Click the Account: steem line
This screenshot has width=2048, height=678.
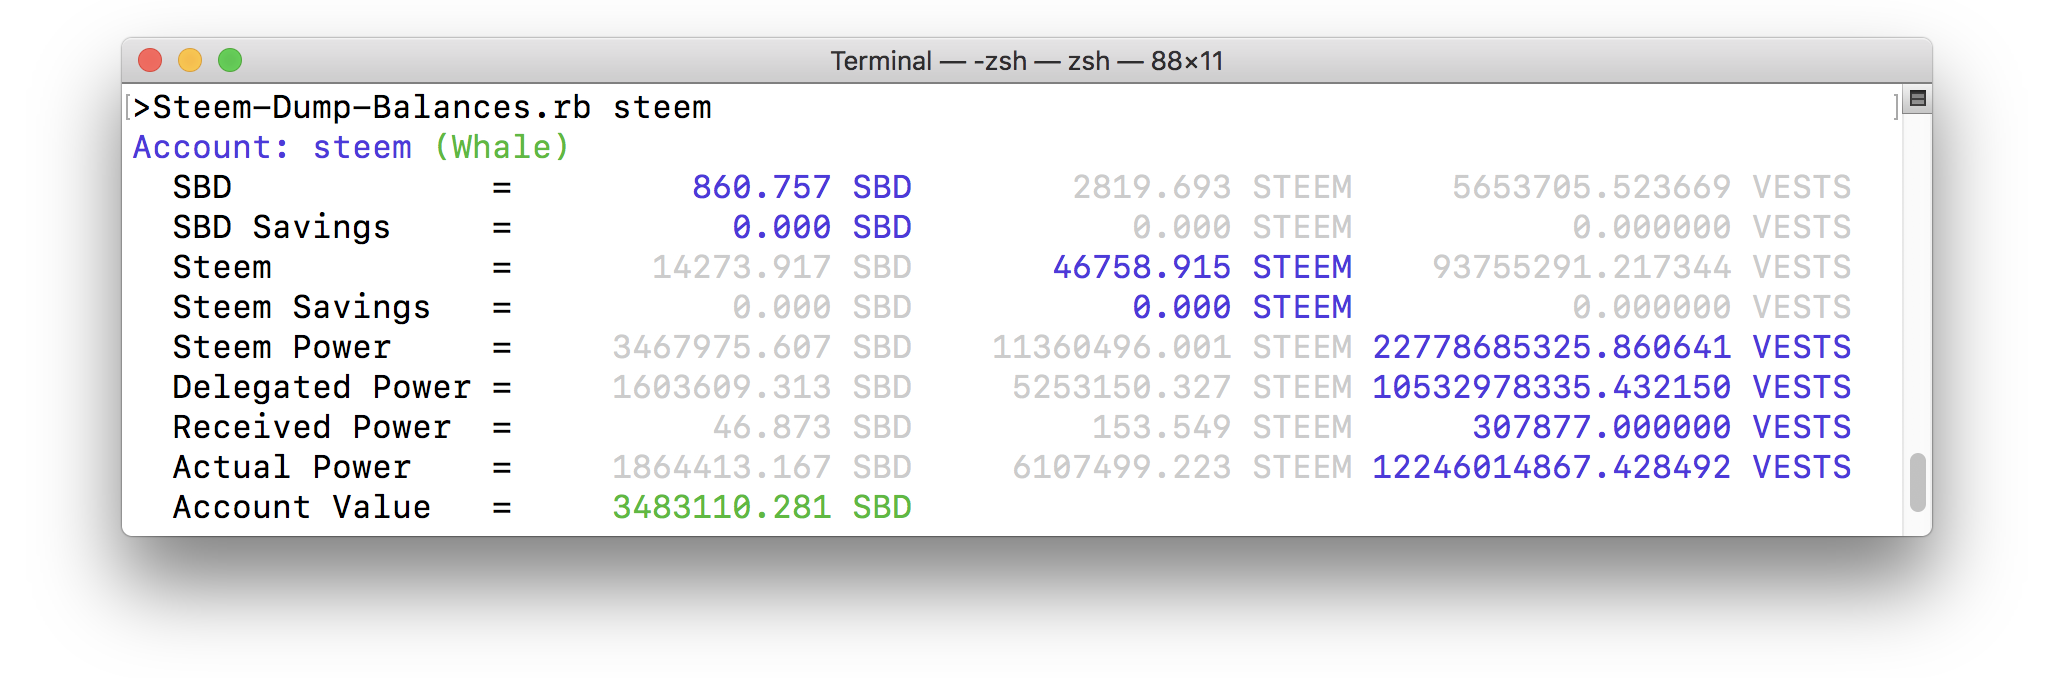point(272,147)
